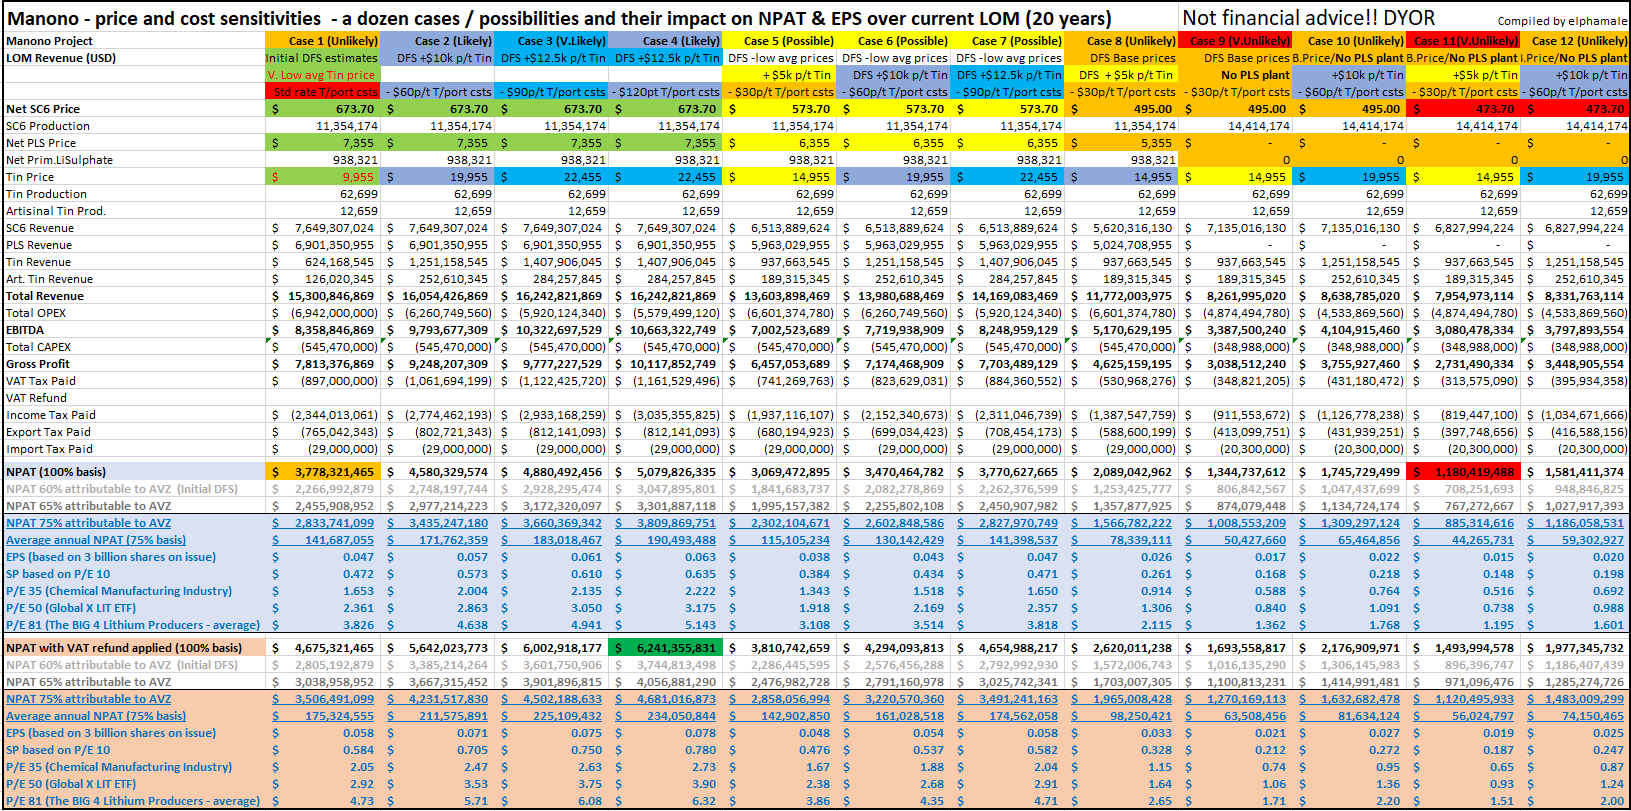
Task: Click the underlined value 3,506,491,099
Action: pos(323,699)
